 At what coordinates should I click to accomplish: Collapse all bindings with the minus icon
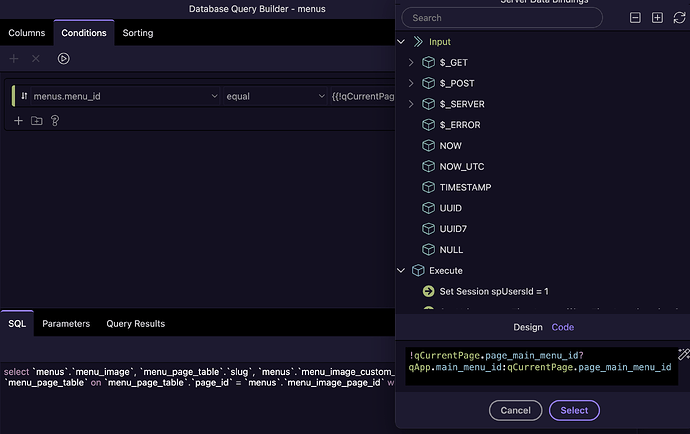coord(635,18)
